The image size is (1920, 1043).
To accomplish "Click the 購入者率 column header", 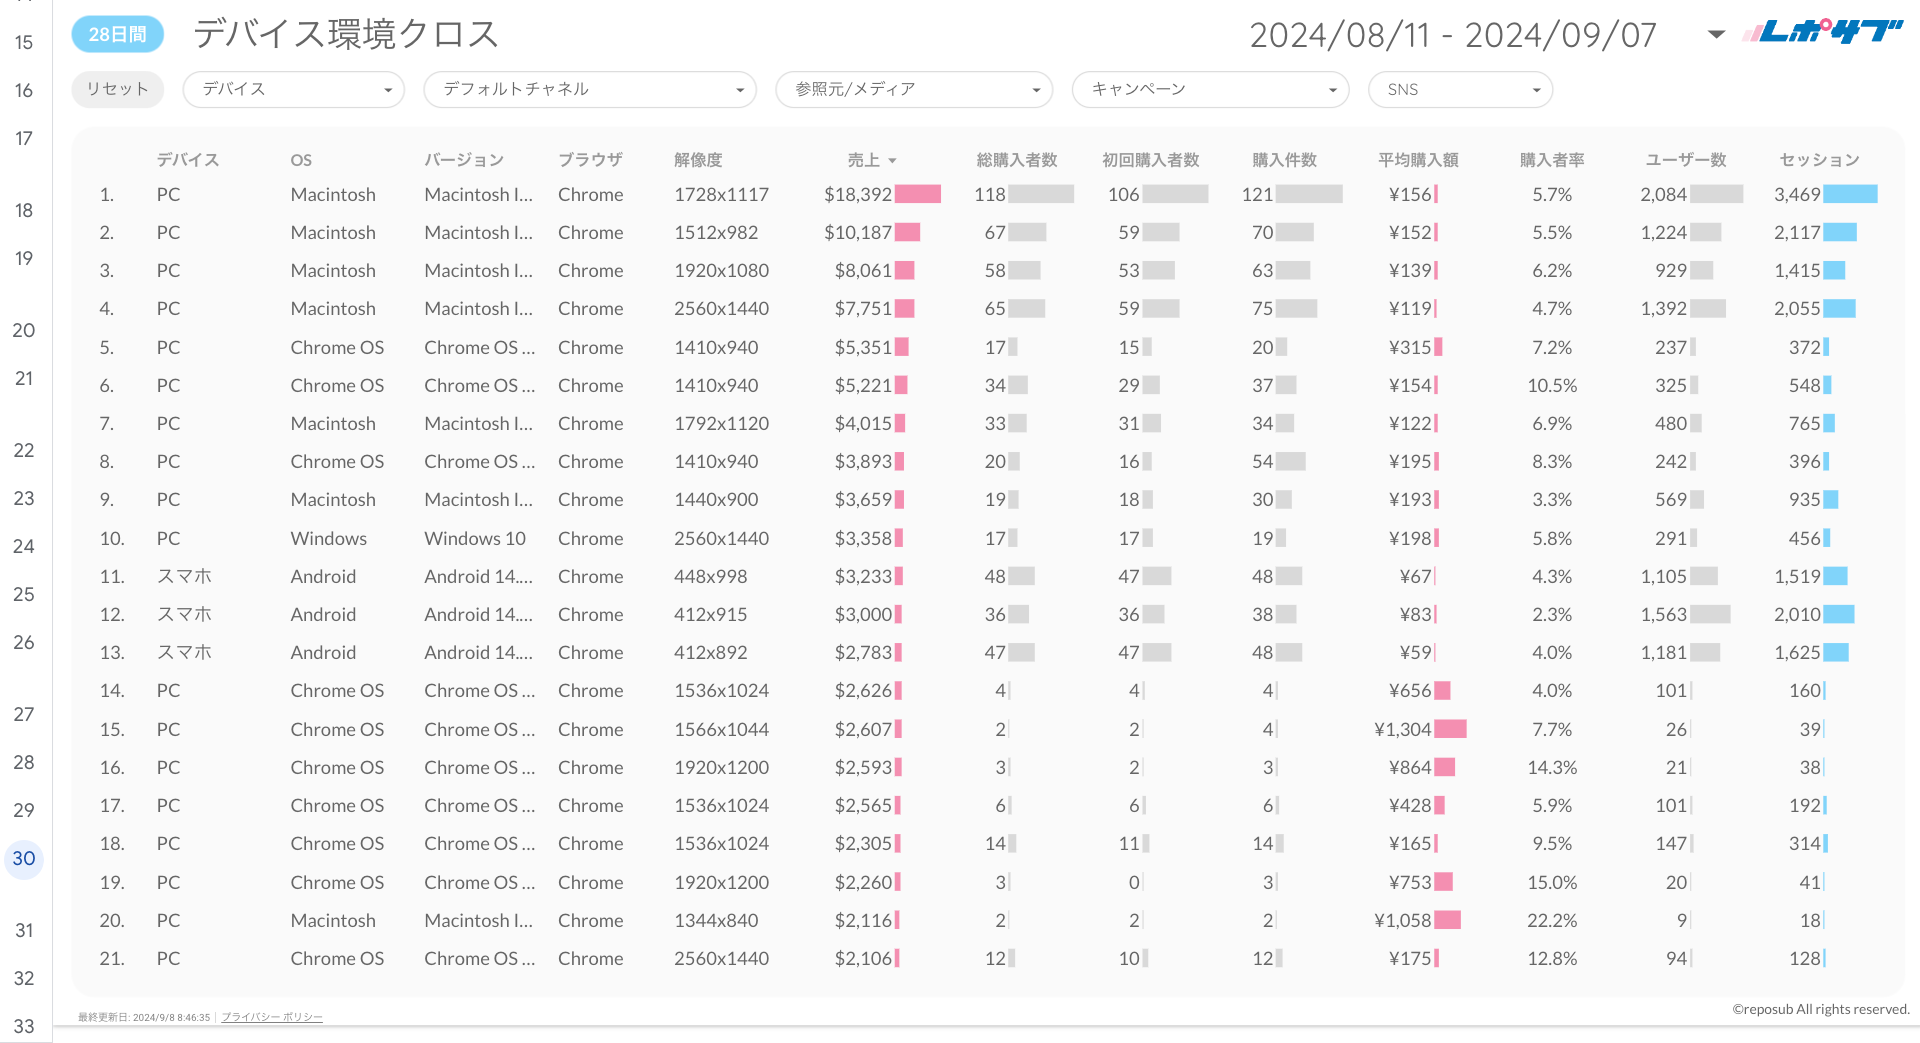I will pyautogui.click(x=1551, y=160).
